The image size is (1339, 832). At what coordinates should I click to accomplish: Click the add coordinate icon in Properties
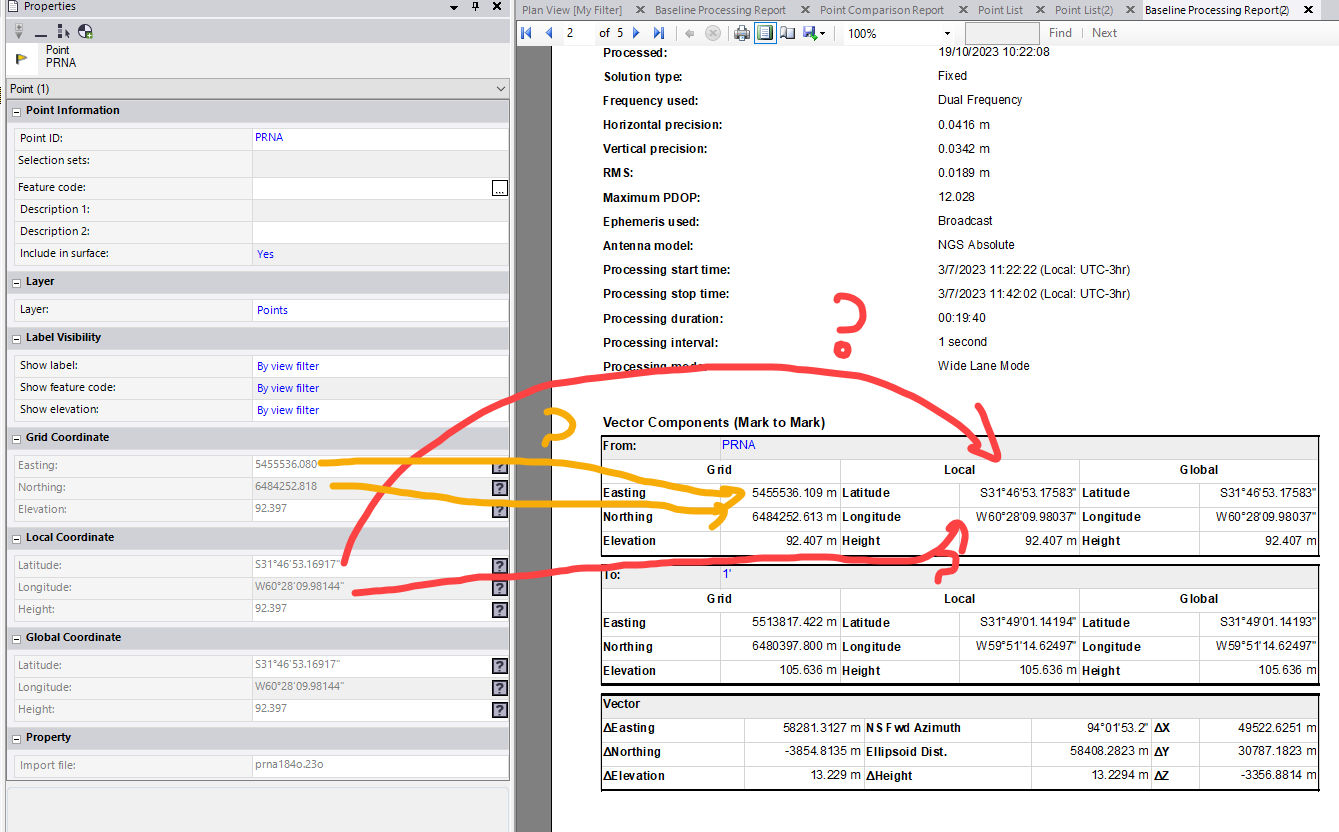pos(86,32)
